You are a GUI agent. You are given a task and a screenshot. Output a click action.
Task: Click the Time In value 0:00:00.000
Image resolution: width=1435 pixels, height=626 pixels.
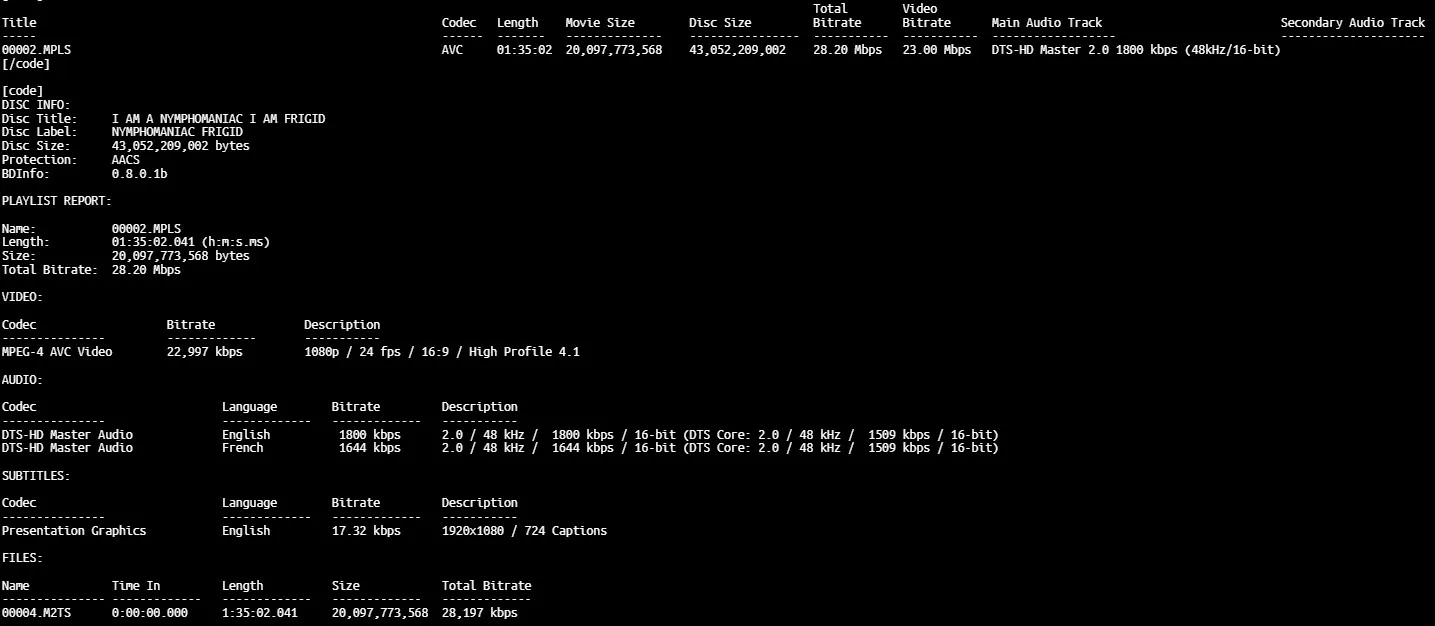(149, 613)
